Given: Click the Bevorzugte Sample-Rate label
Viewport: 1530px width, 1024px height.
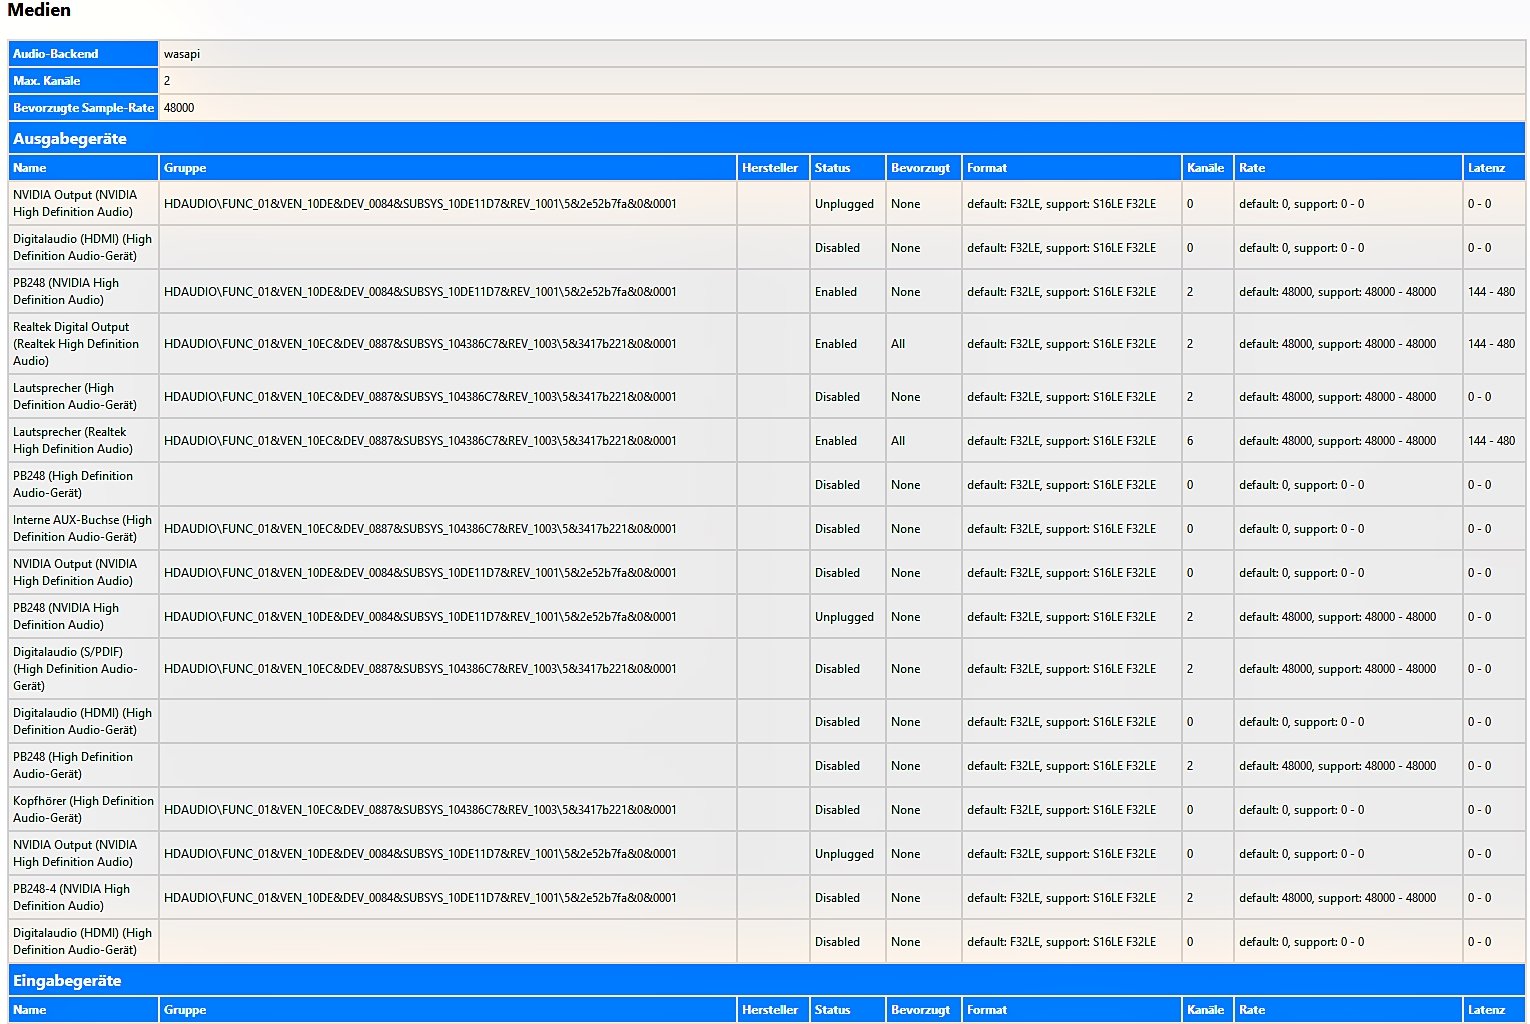Looking at the screenshot, I should point(83,108).
